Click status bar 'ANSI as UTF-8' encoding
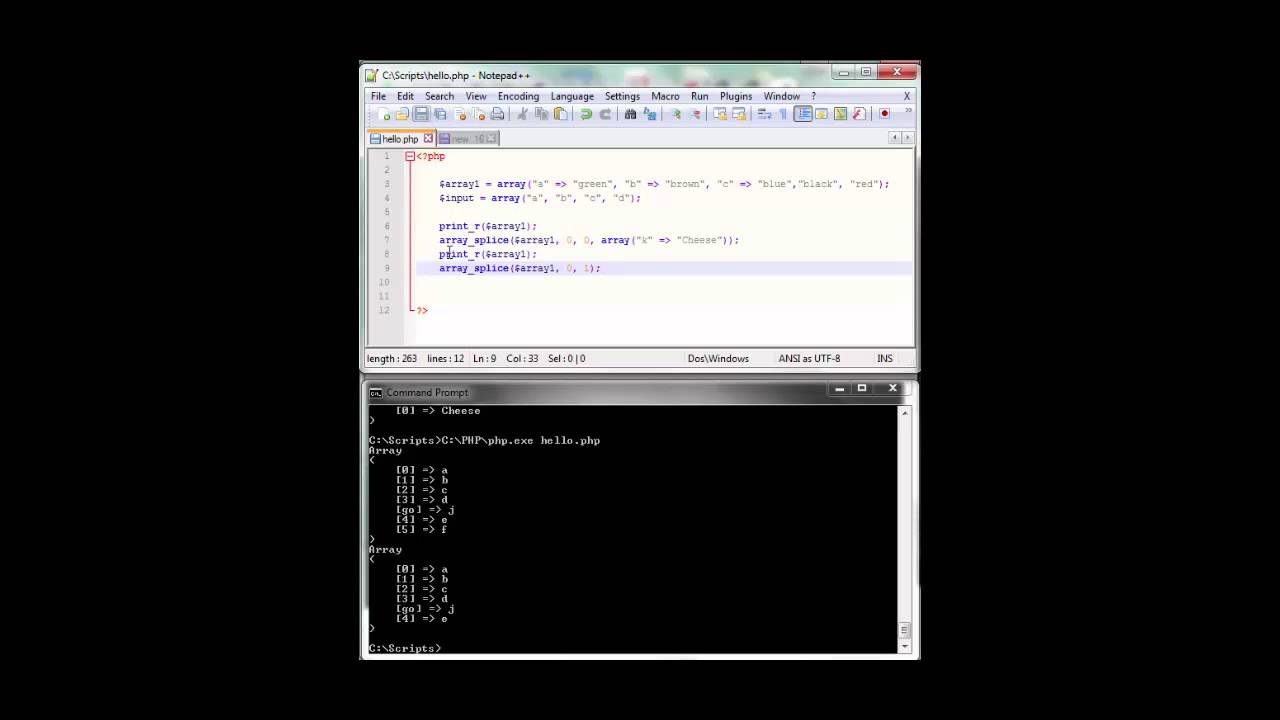Image resolution: width=1280 pixels, height=720 pixels. (809, 358)
